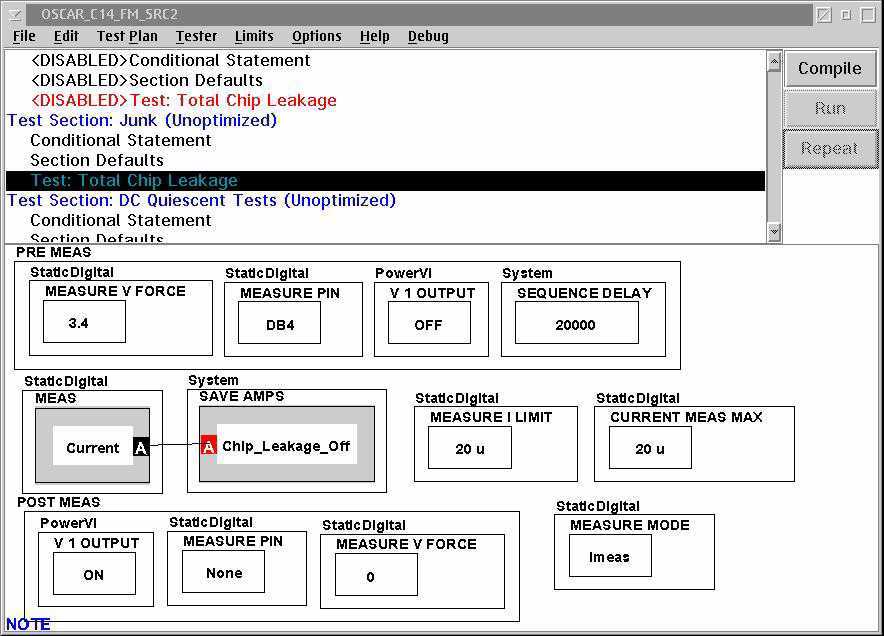
Task: Click the SAVE AMPS label
Action: (x=242, y=396)
